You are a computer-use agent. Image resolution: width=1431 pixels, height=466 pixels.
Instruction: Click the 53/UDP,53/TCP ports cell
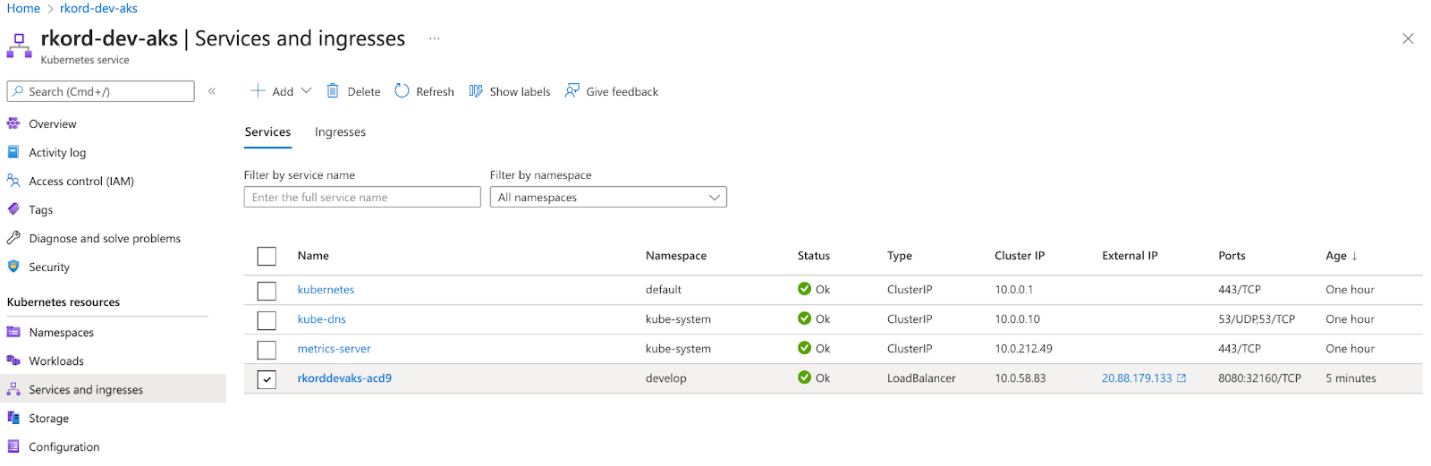pyautogui.click(x=1256, y=319)
